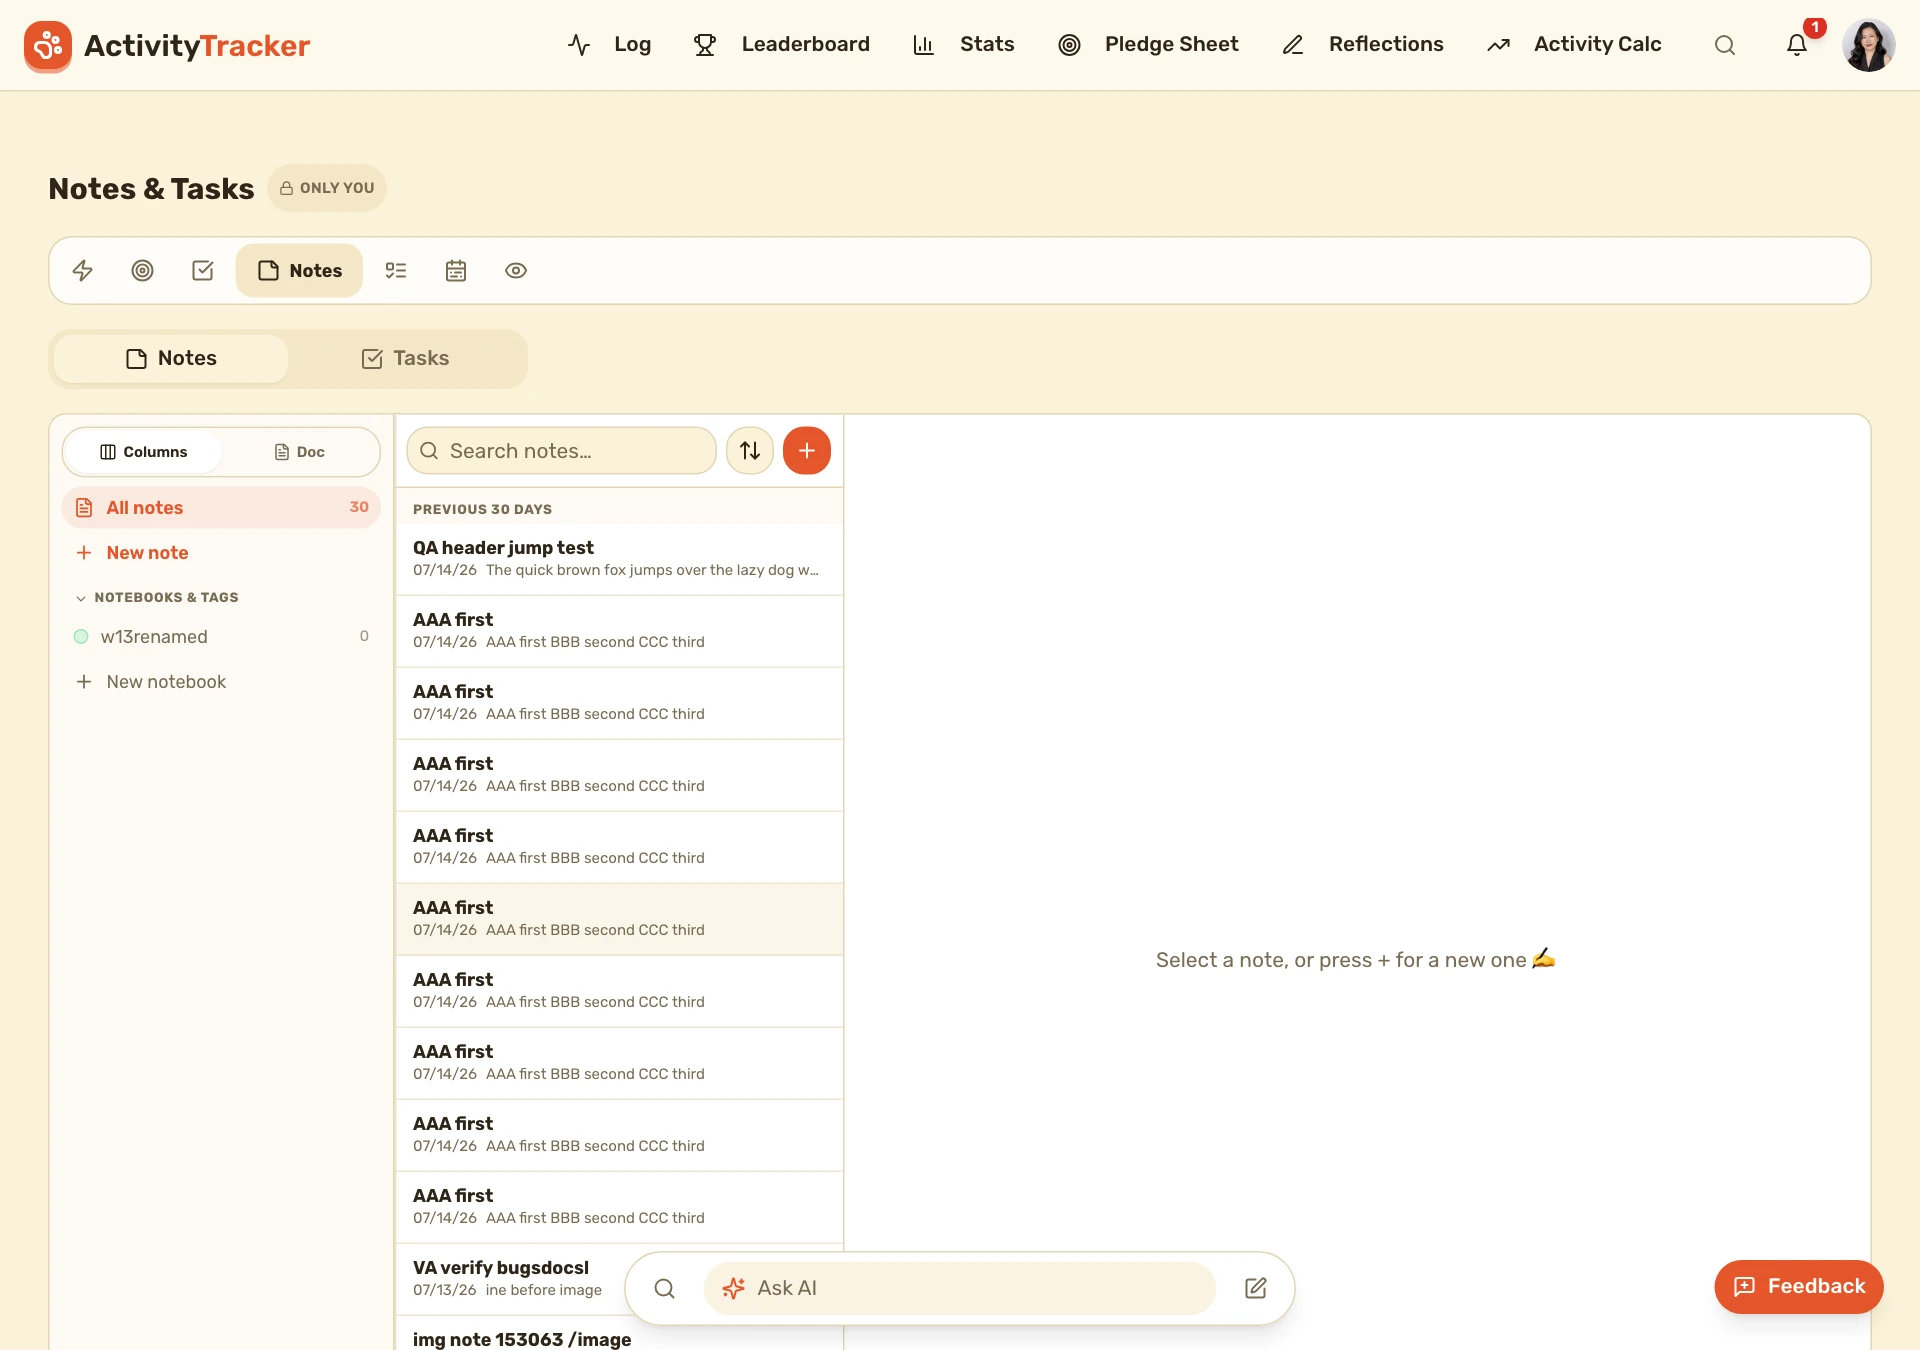Screen dimensions: 1920x1350
Task: Click the compose edit icon in Ask AI bar
Action: [1256, 1288]
